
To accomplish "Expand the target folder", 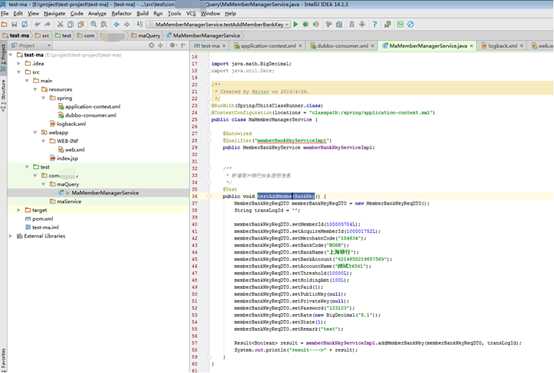I will point(19,210).
